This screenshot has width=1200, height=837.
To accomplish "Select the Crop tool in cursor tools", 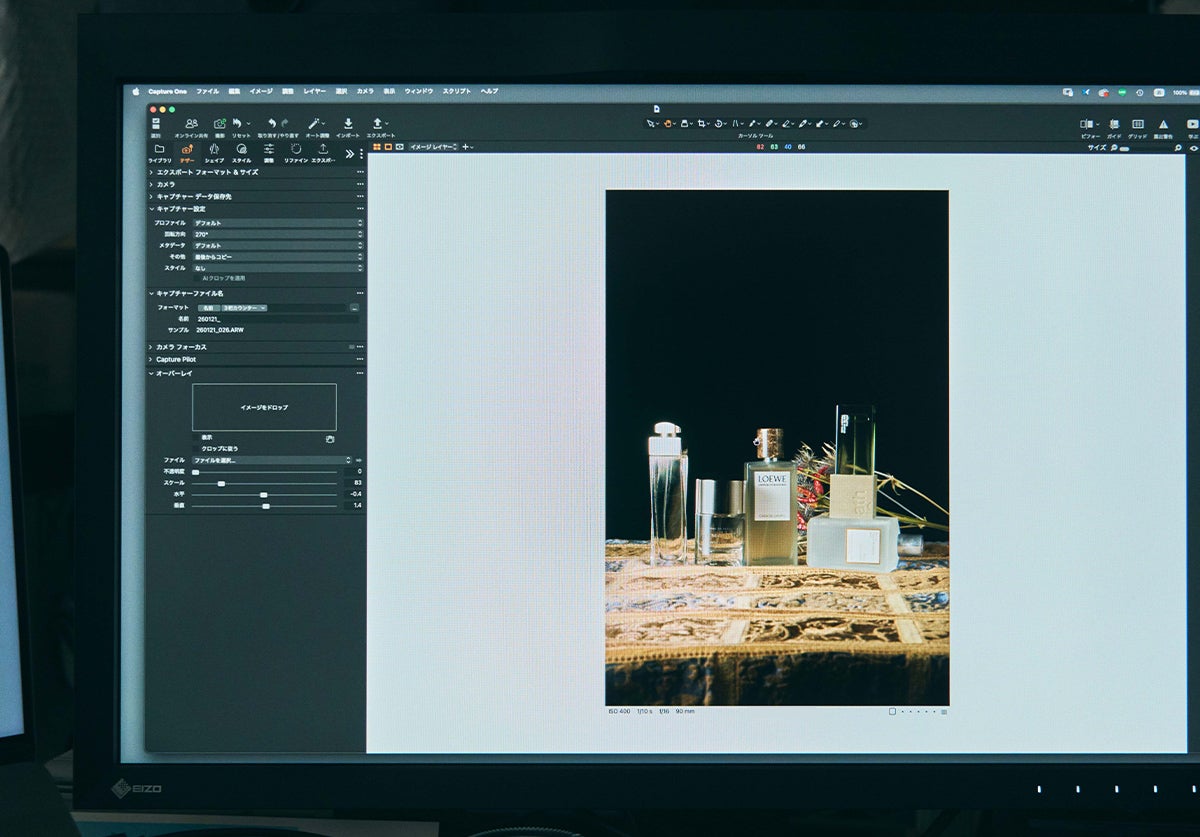I will 702,124.
